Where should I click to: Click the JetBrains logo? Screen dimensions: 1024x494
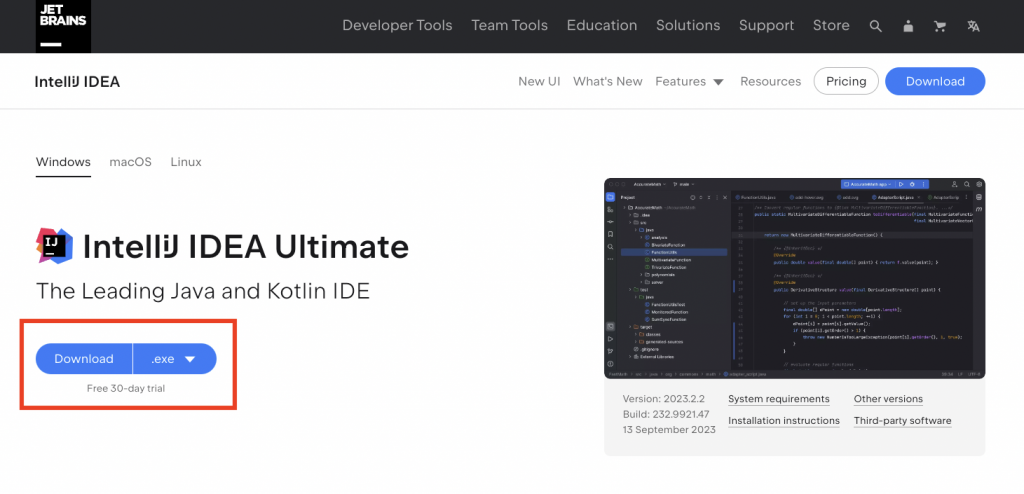63,26
